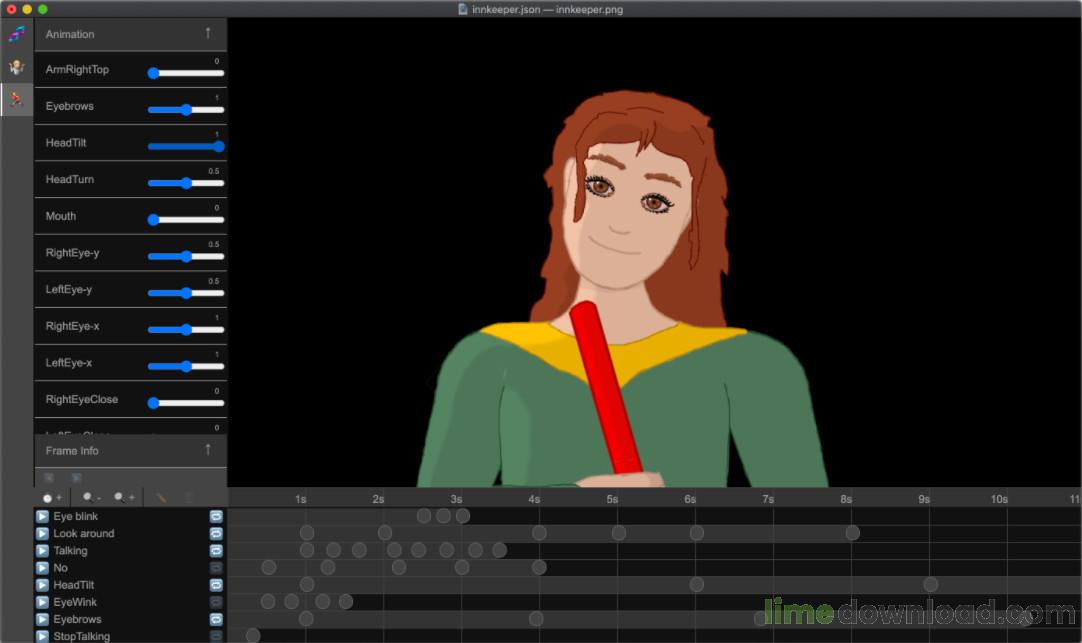Toggle loop on the HeadTilt animation
The image size is (1082, 643).
click(216, 585)
